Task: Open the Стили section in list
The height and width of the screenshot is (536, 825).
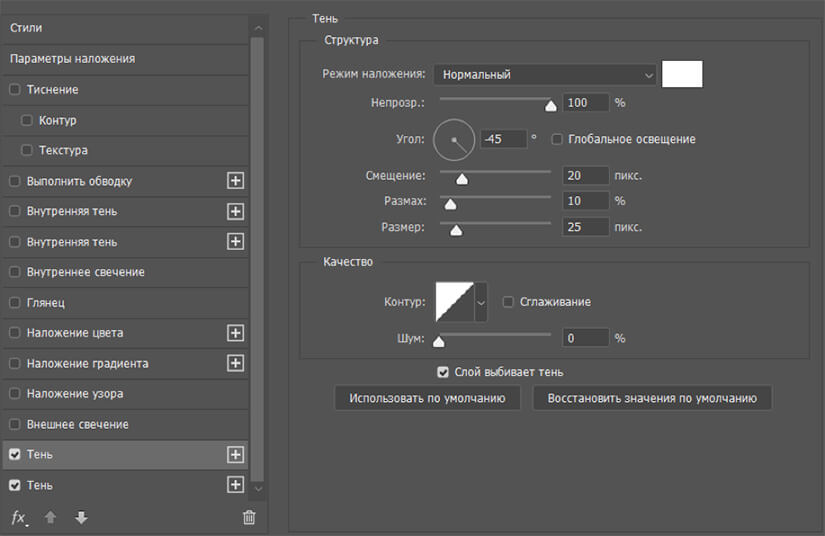Action: tap(26, 28)
